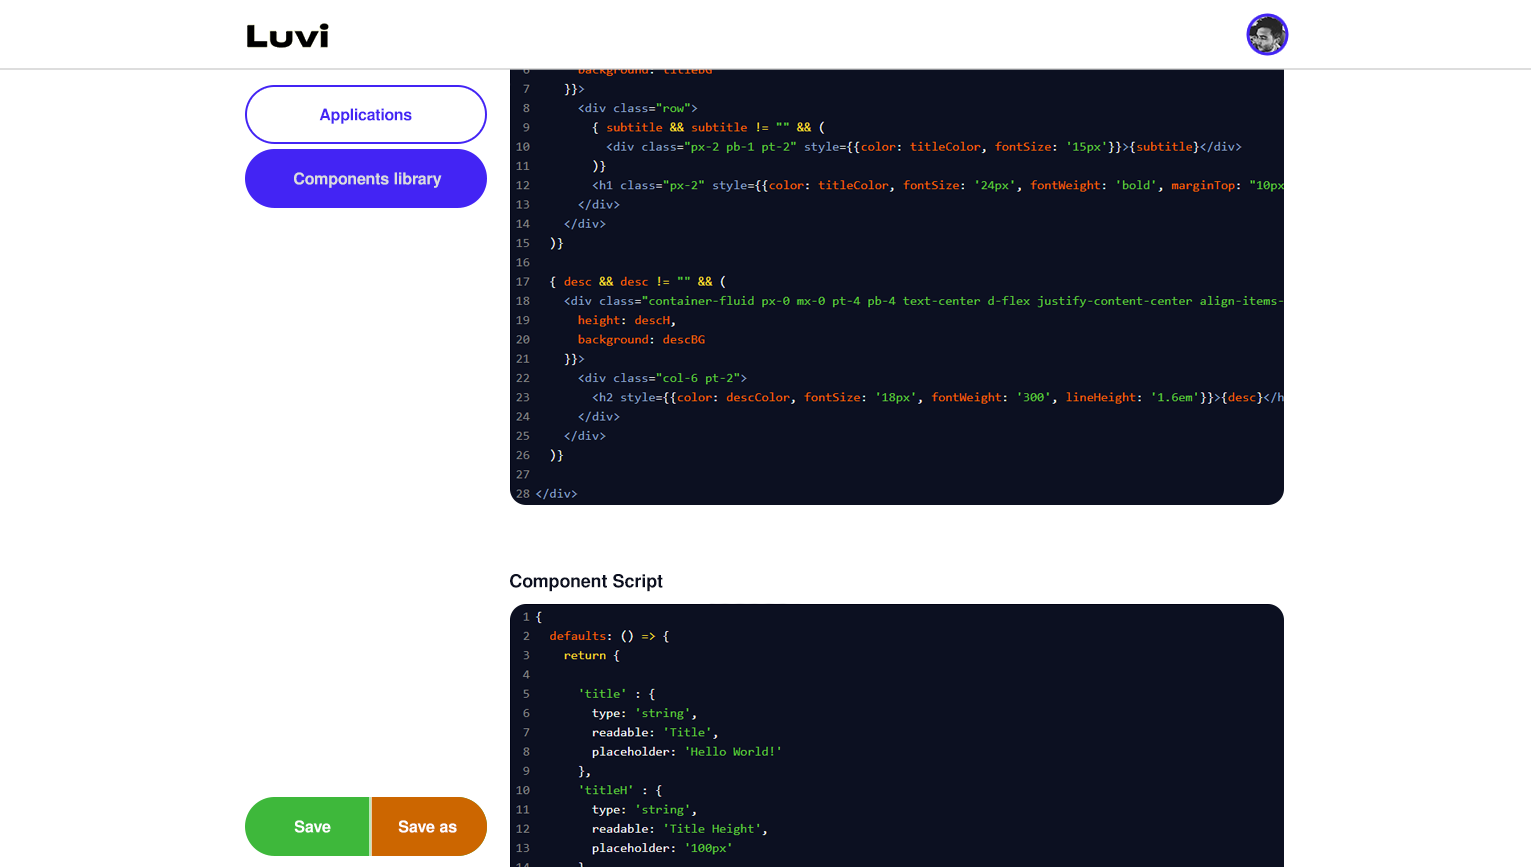Viewport: 1532px width, 867px height.
Task: Open the Applications section
Action: [x=366, y=115]
